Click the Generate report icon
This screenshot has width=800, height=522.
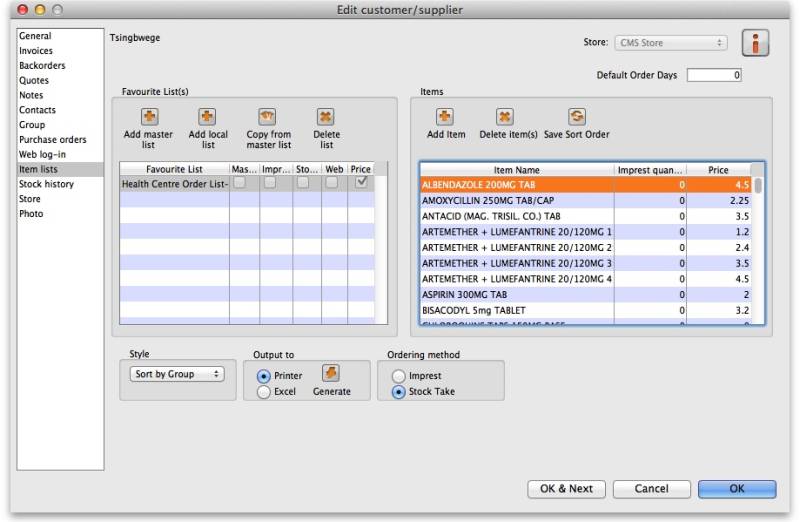click(x=331, y=374)
